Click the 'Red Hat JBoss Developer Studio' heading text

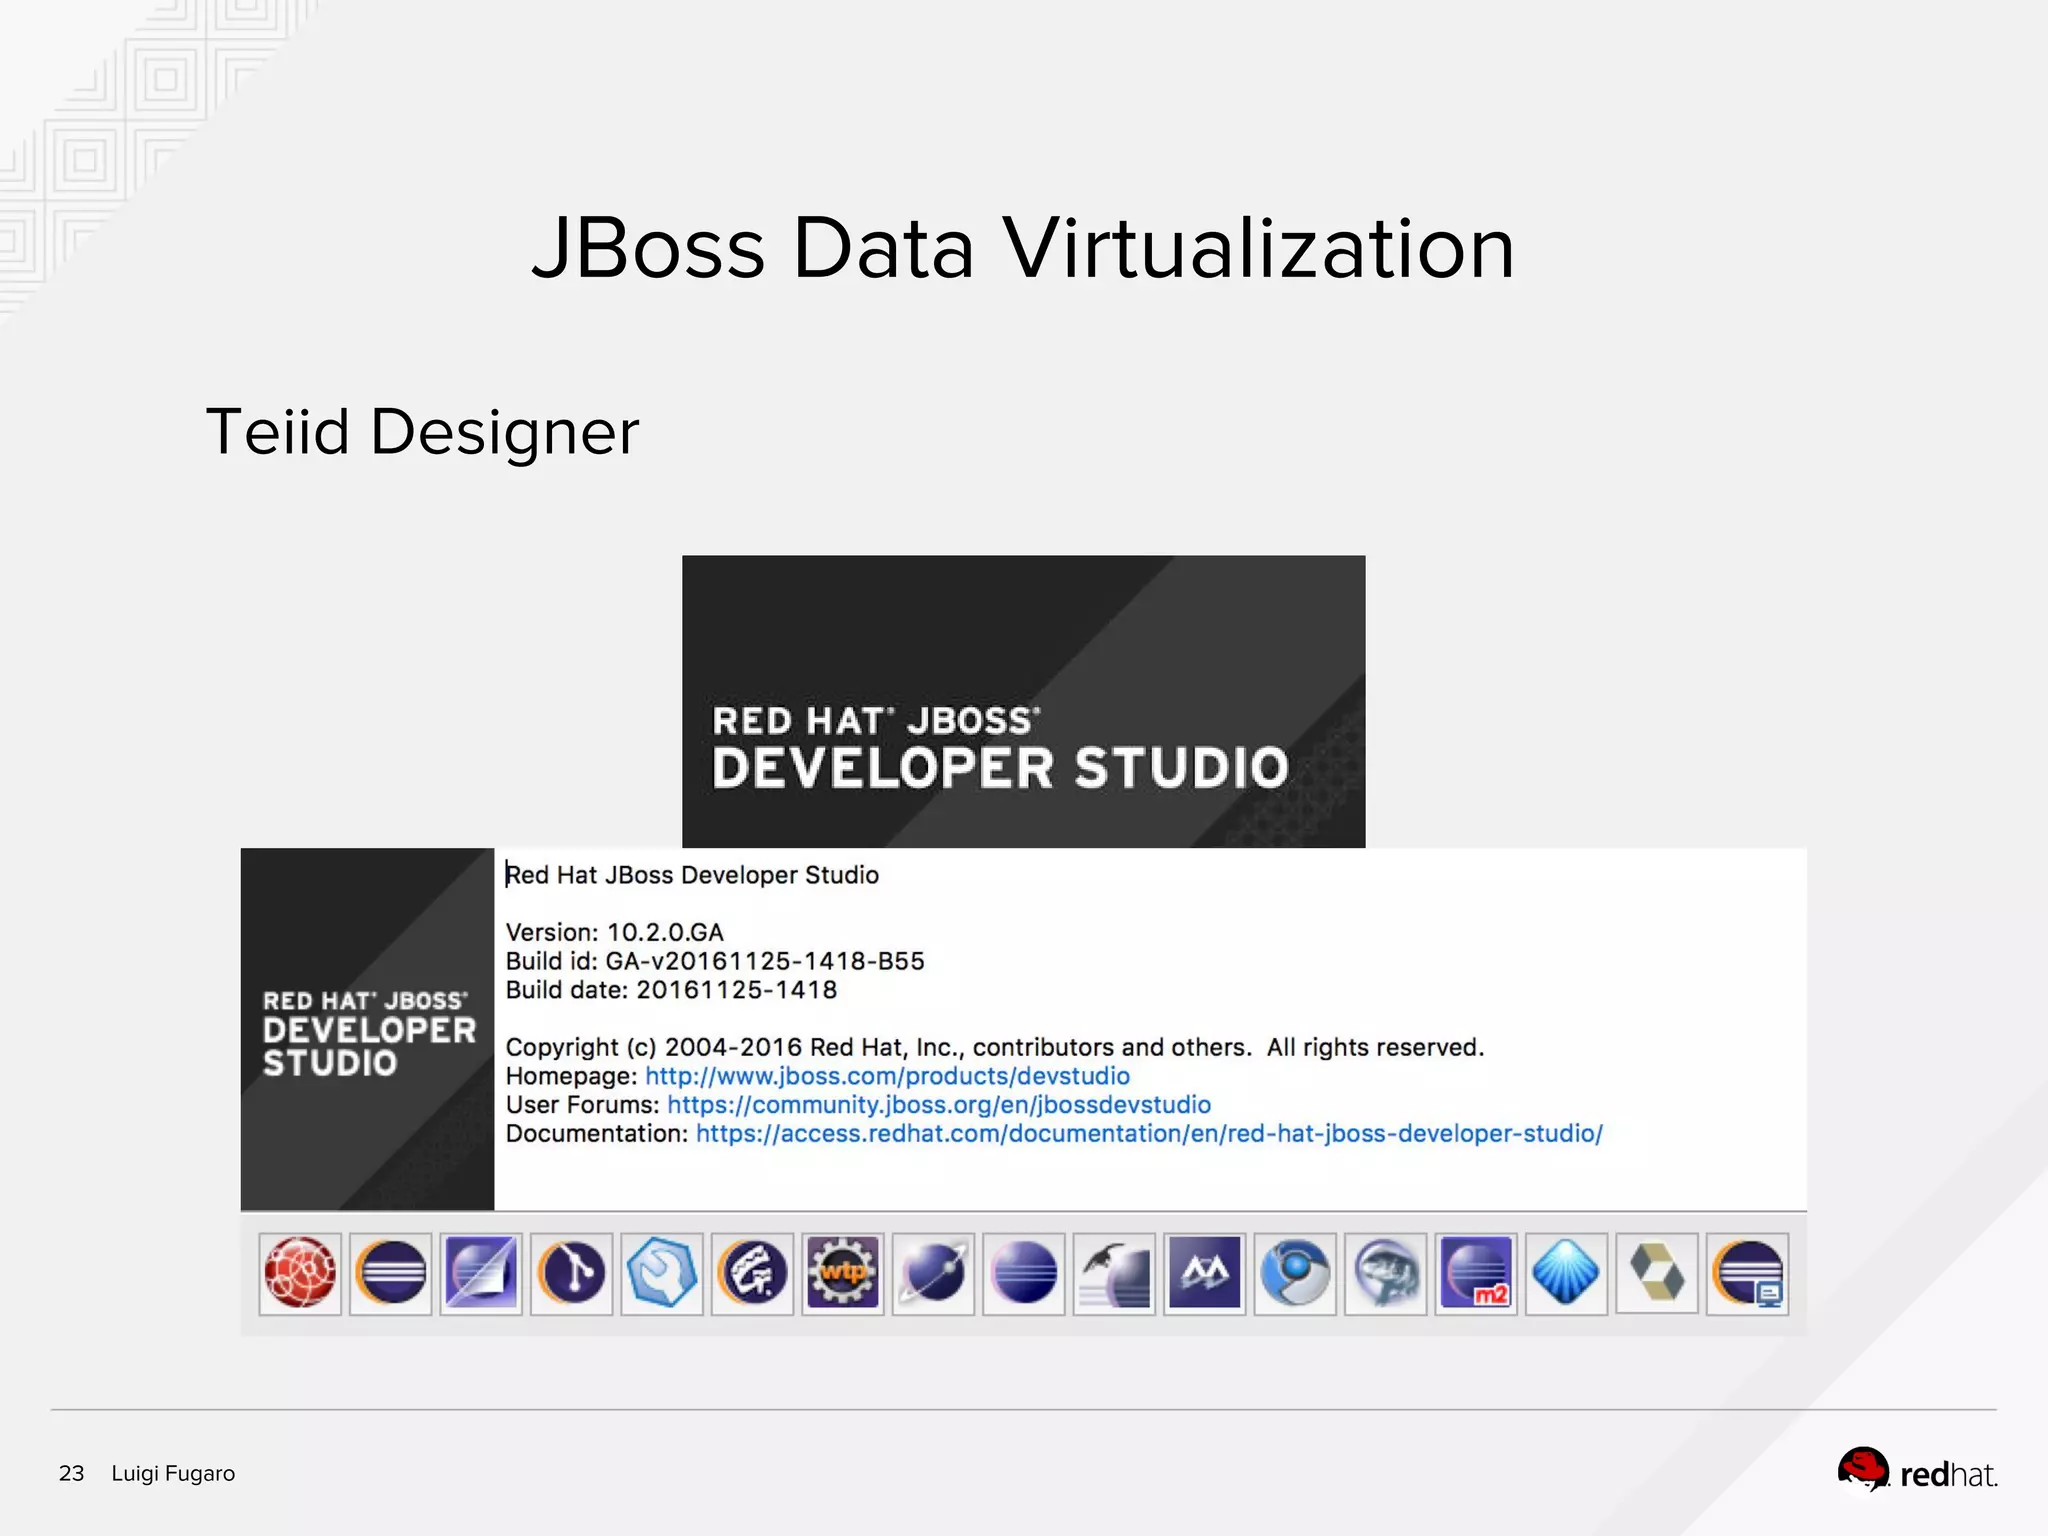click(x=692, y=875)
